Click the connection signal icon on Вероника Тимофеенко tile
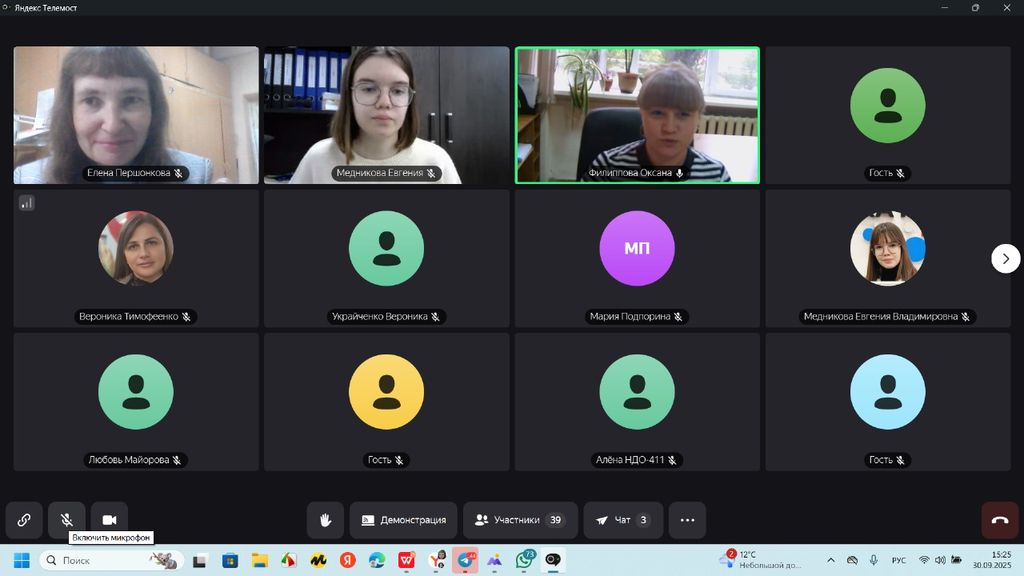Image resolution: width=1024 pixels, height=576 pixels. (x=27, y=203)
